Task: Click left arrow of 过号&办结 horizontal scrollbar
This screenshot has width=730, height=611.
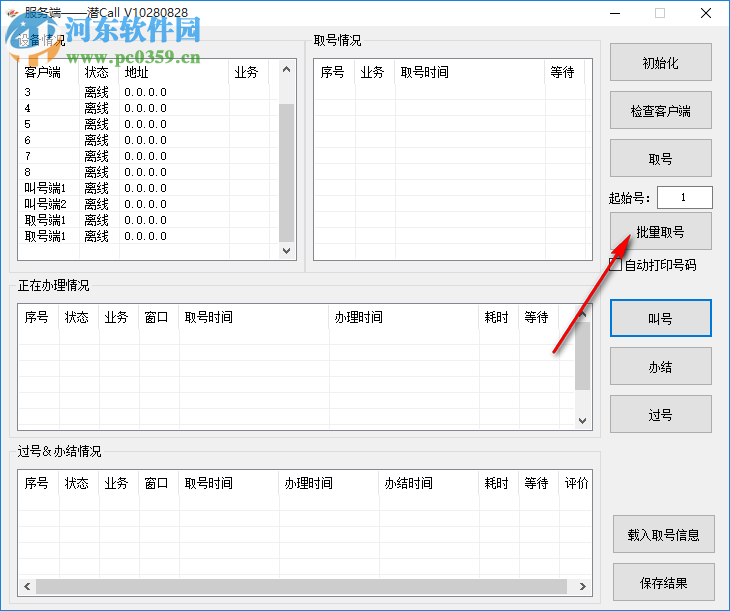Action: pos(27,586)
